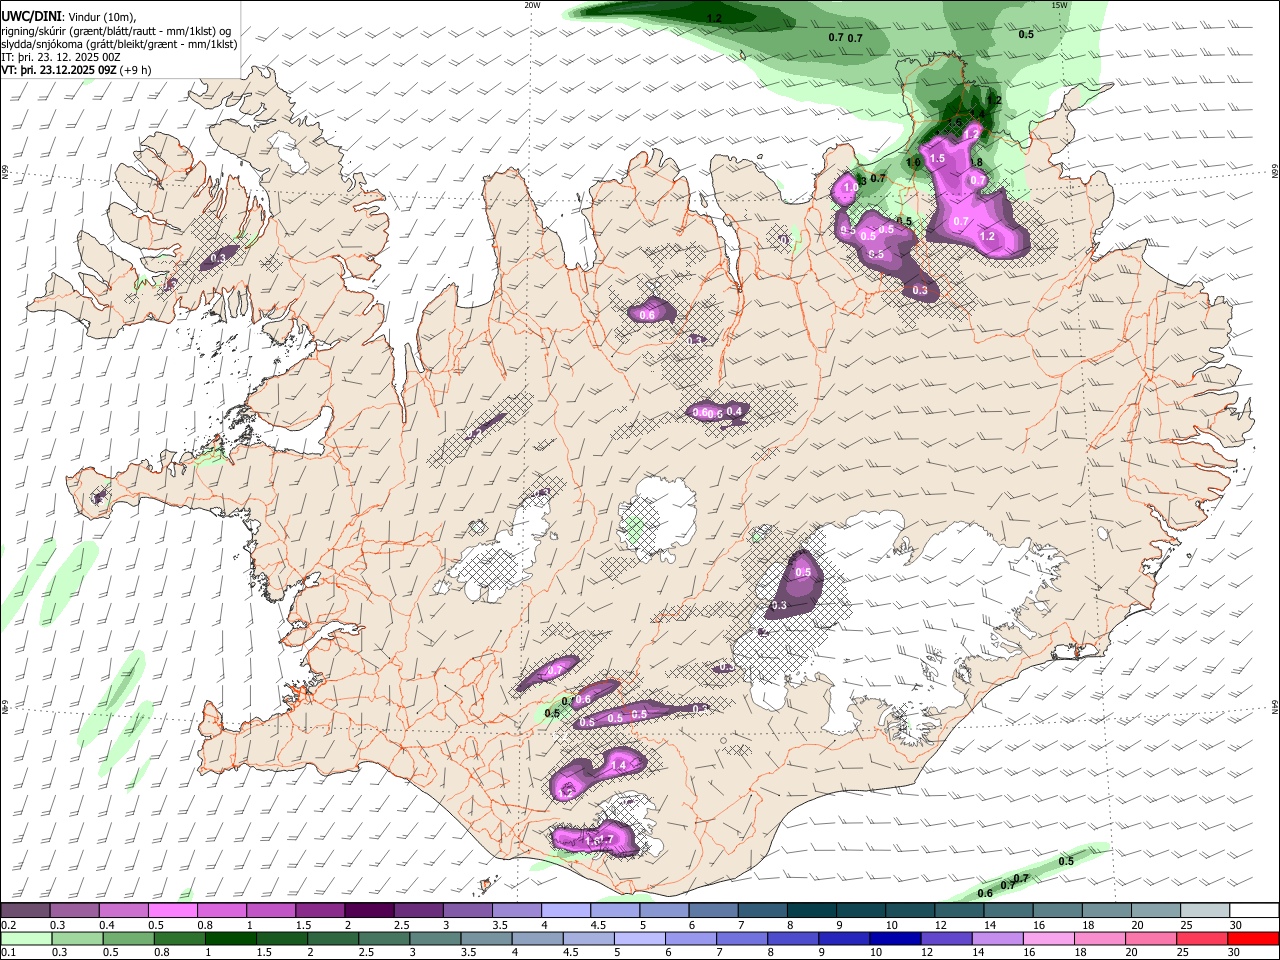Pick the lower-row pale green swatch between 0.1 and 0.3
Screen dimensions: 1280x960
(25, 938)
